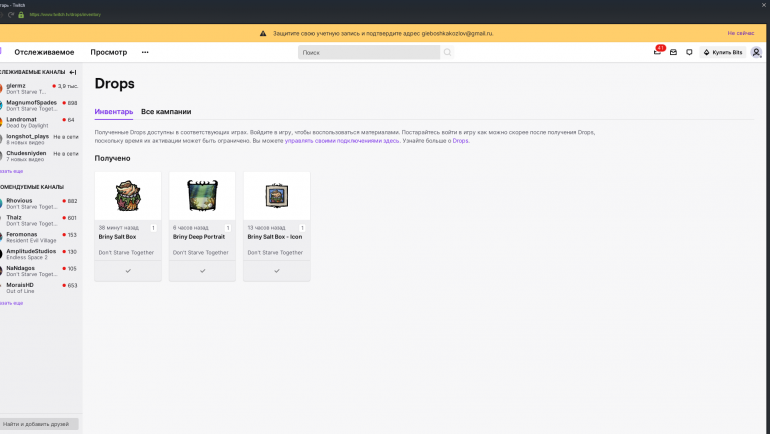The height and width of the screenshot is (434, 770).
Task: Click Найти и добавить друзей field
Action: (39, 424)
